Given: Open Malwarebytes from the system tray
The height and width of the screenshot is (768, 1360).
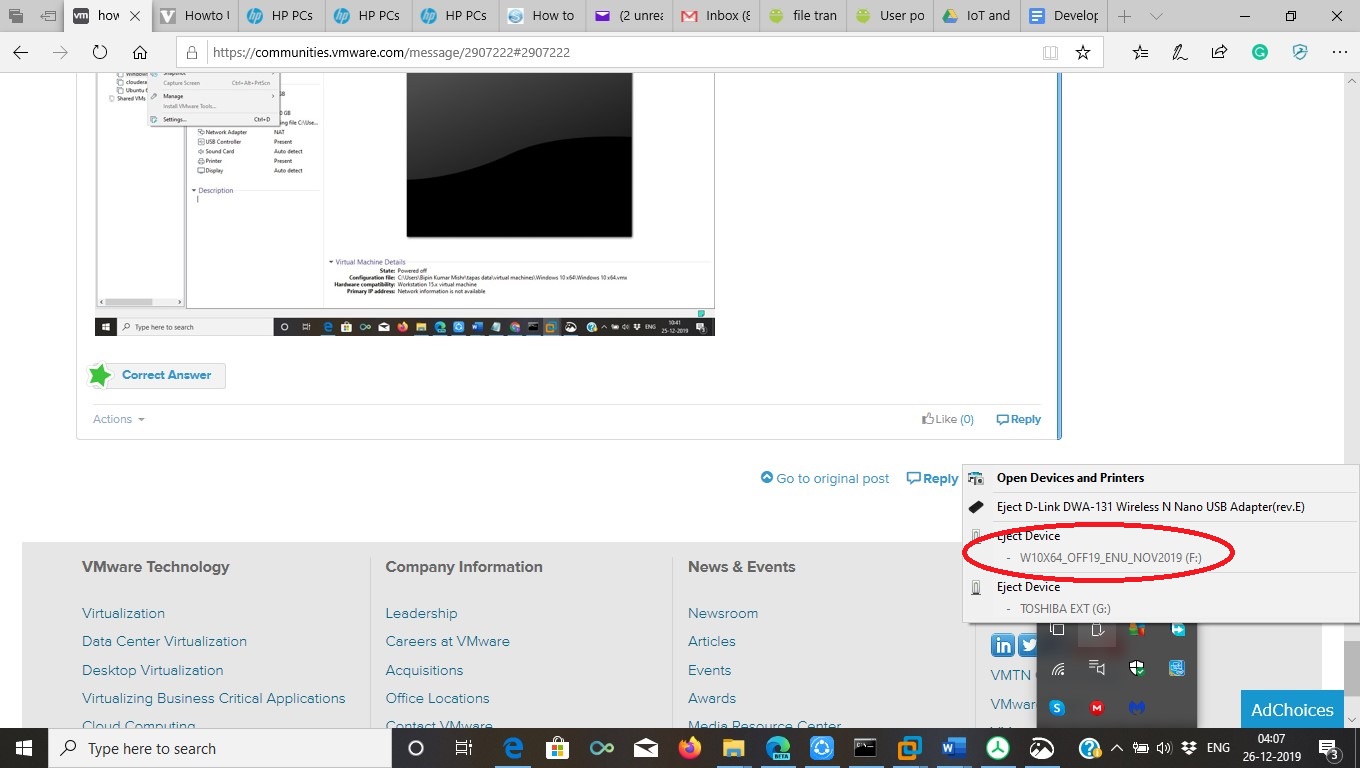Looking at the screenshot, I should click(x=1137, y=707).
